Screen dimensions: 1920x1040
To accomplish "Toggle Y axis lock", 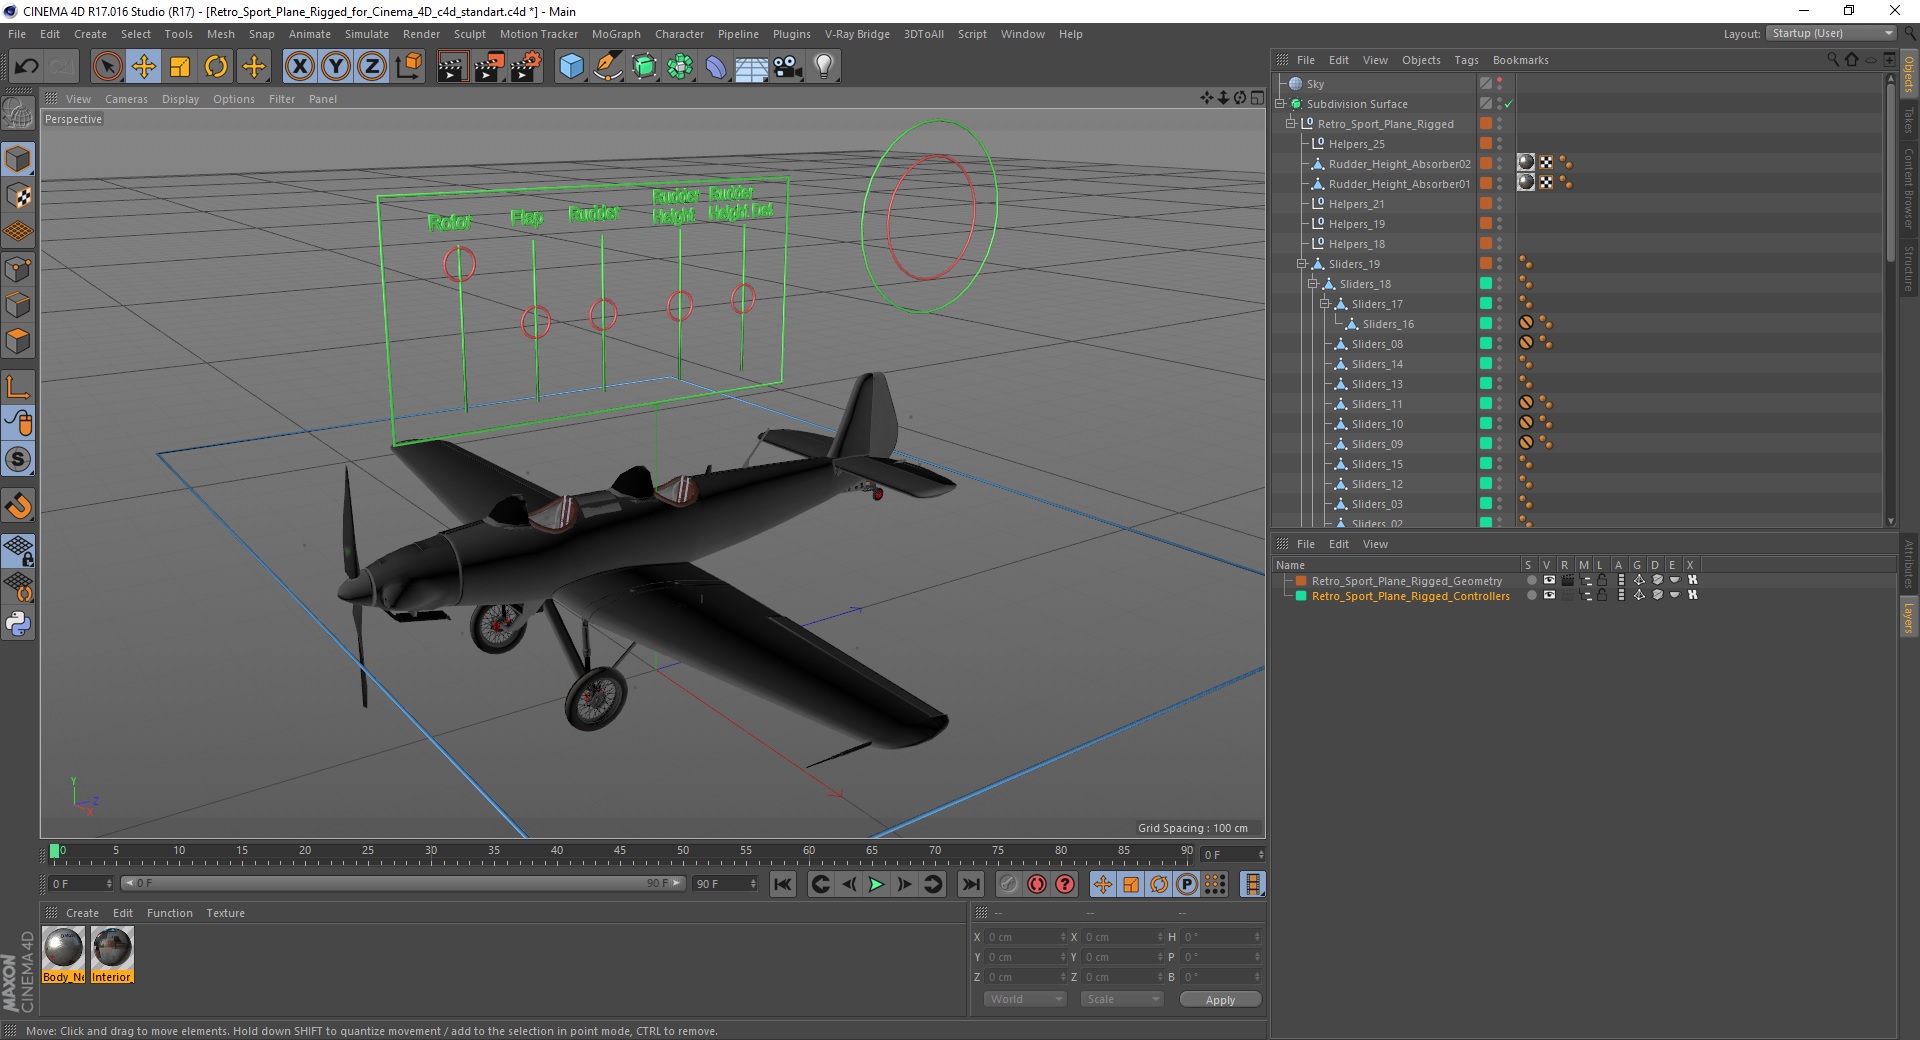I will 336,67.
